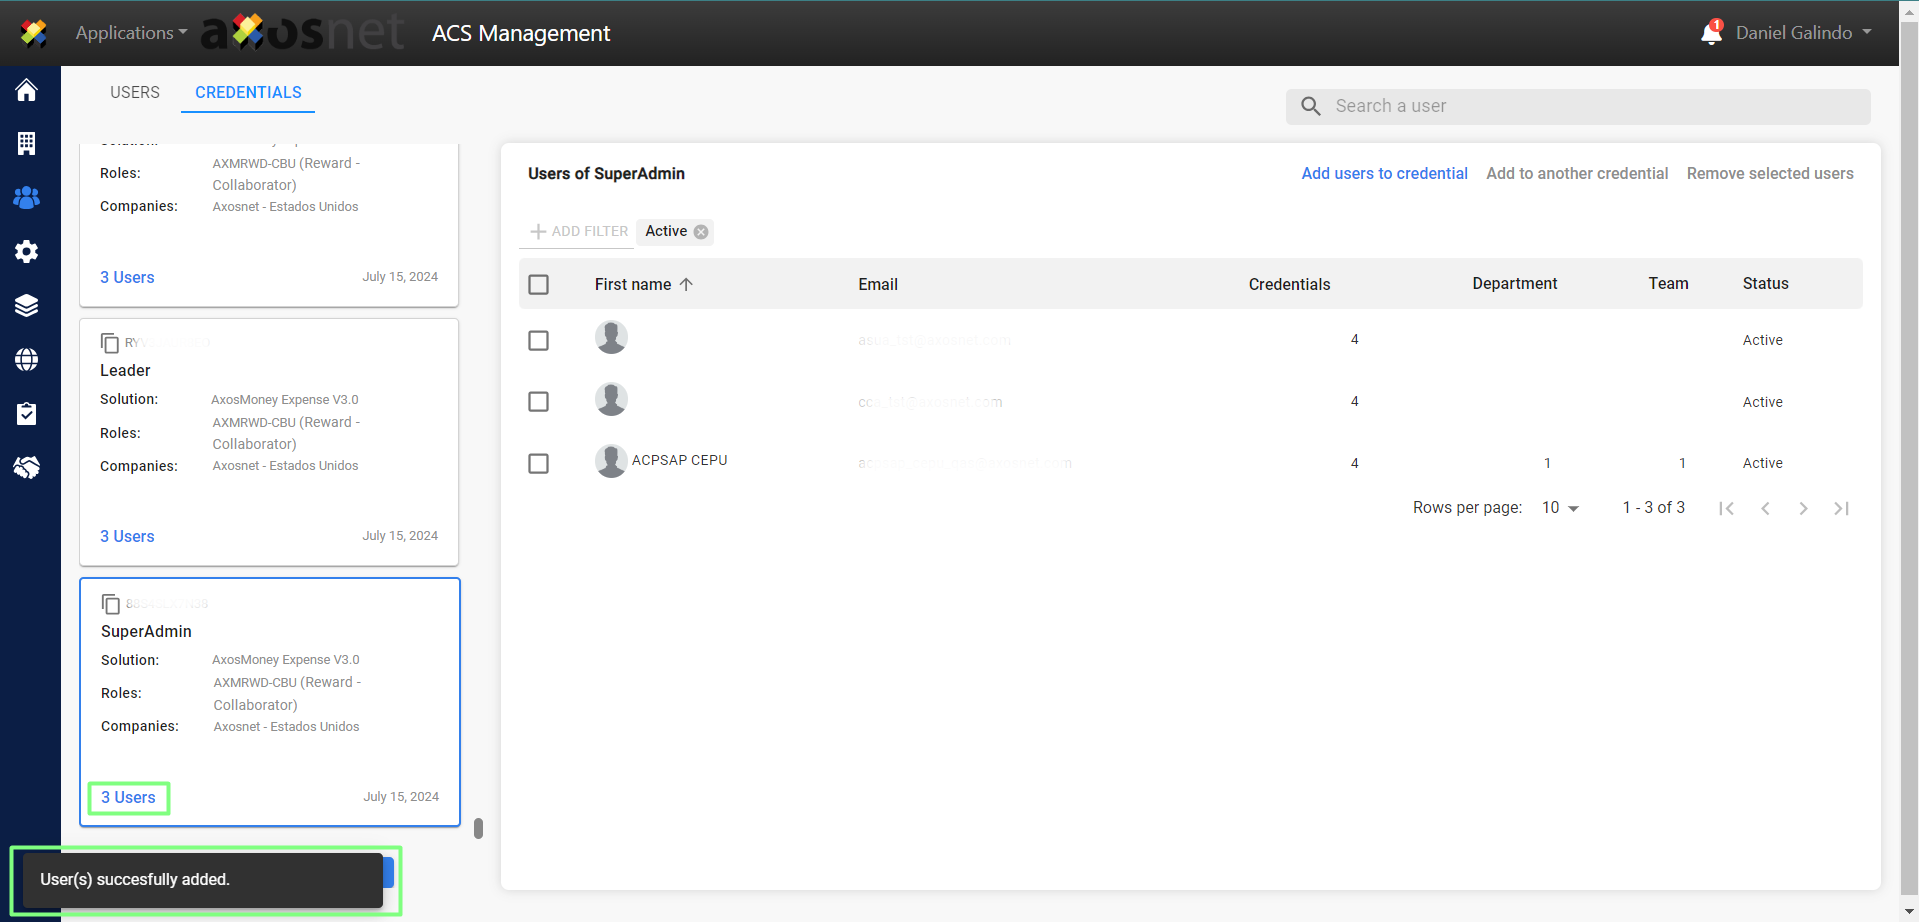Toggle the select-all header checkbox
The width and height of the screenshot is (1919, 922).
point(539,285)
